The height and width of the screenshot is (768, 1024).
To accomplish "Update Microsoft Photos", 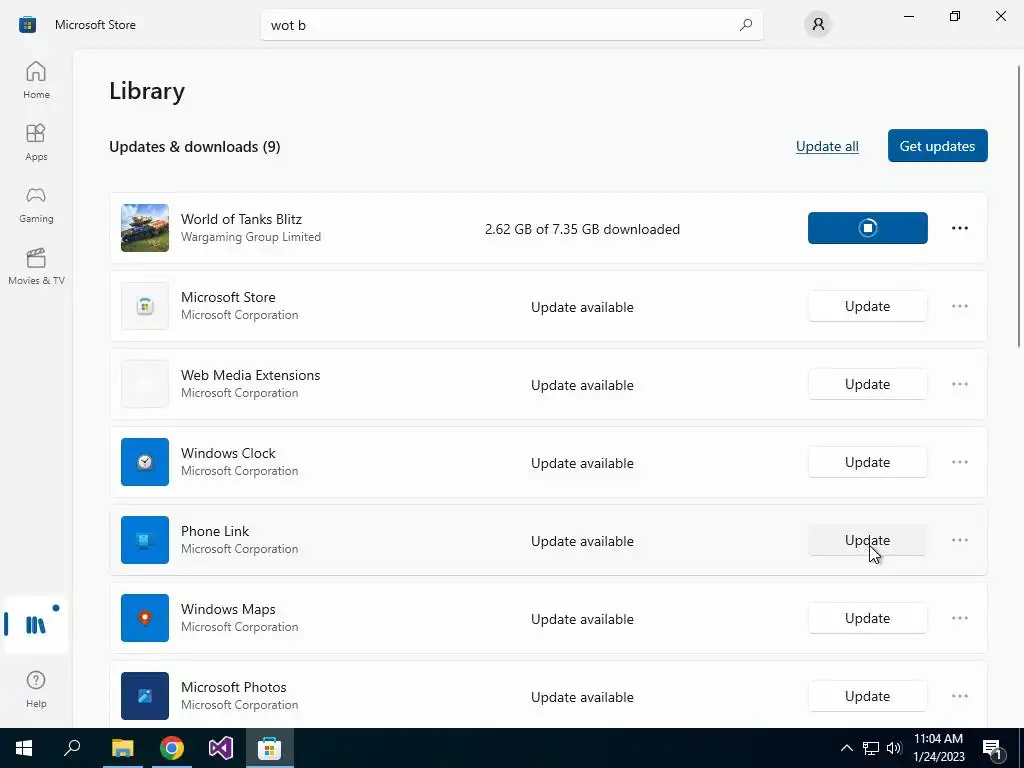I will pyautogui.click(x=867, y=696).
